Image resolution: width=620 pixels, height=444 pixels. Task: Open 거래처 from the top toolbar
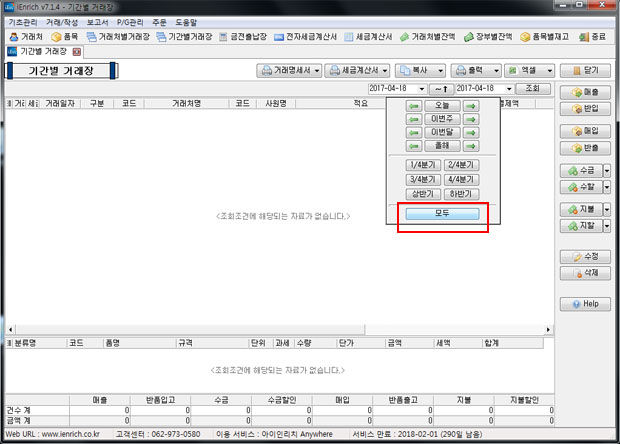pos(25,37)
